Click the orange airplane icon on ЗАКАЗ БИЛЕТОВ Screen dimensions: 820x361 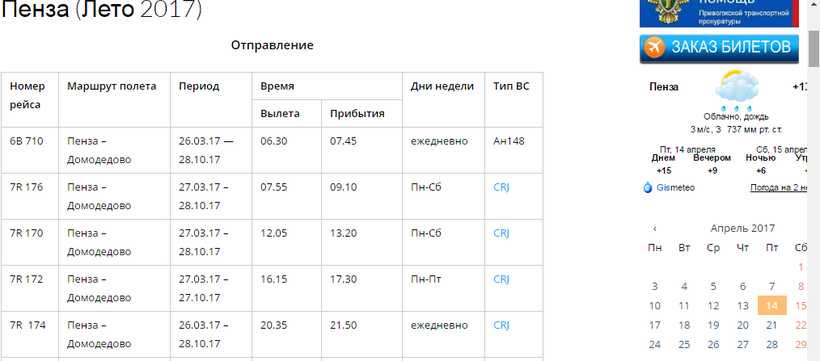[x=655, y=47]
